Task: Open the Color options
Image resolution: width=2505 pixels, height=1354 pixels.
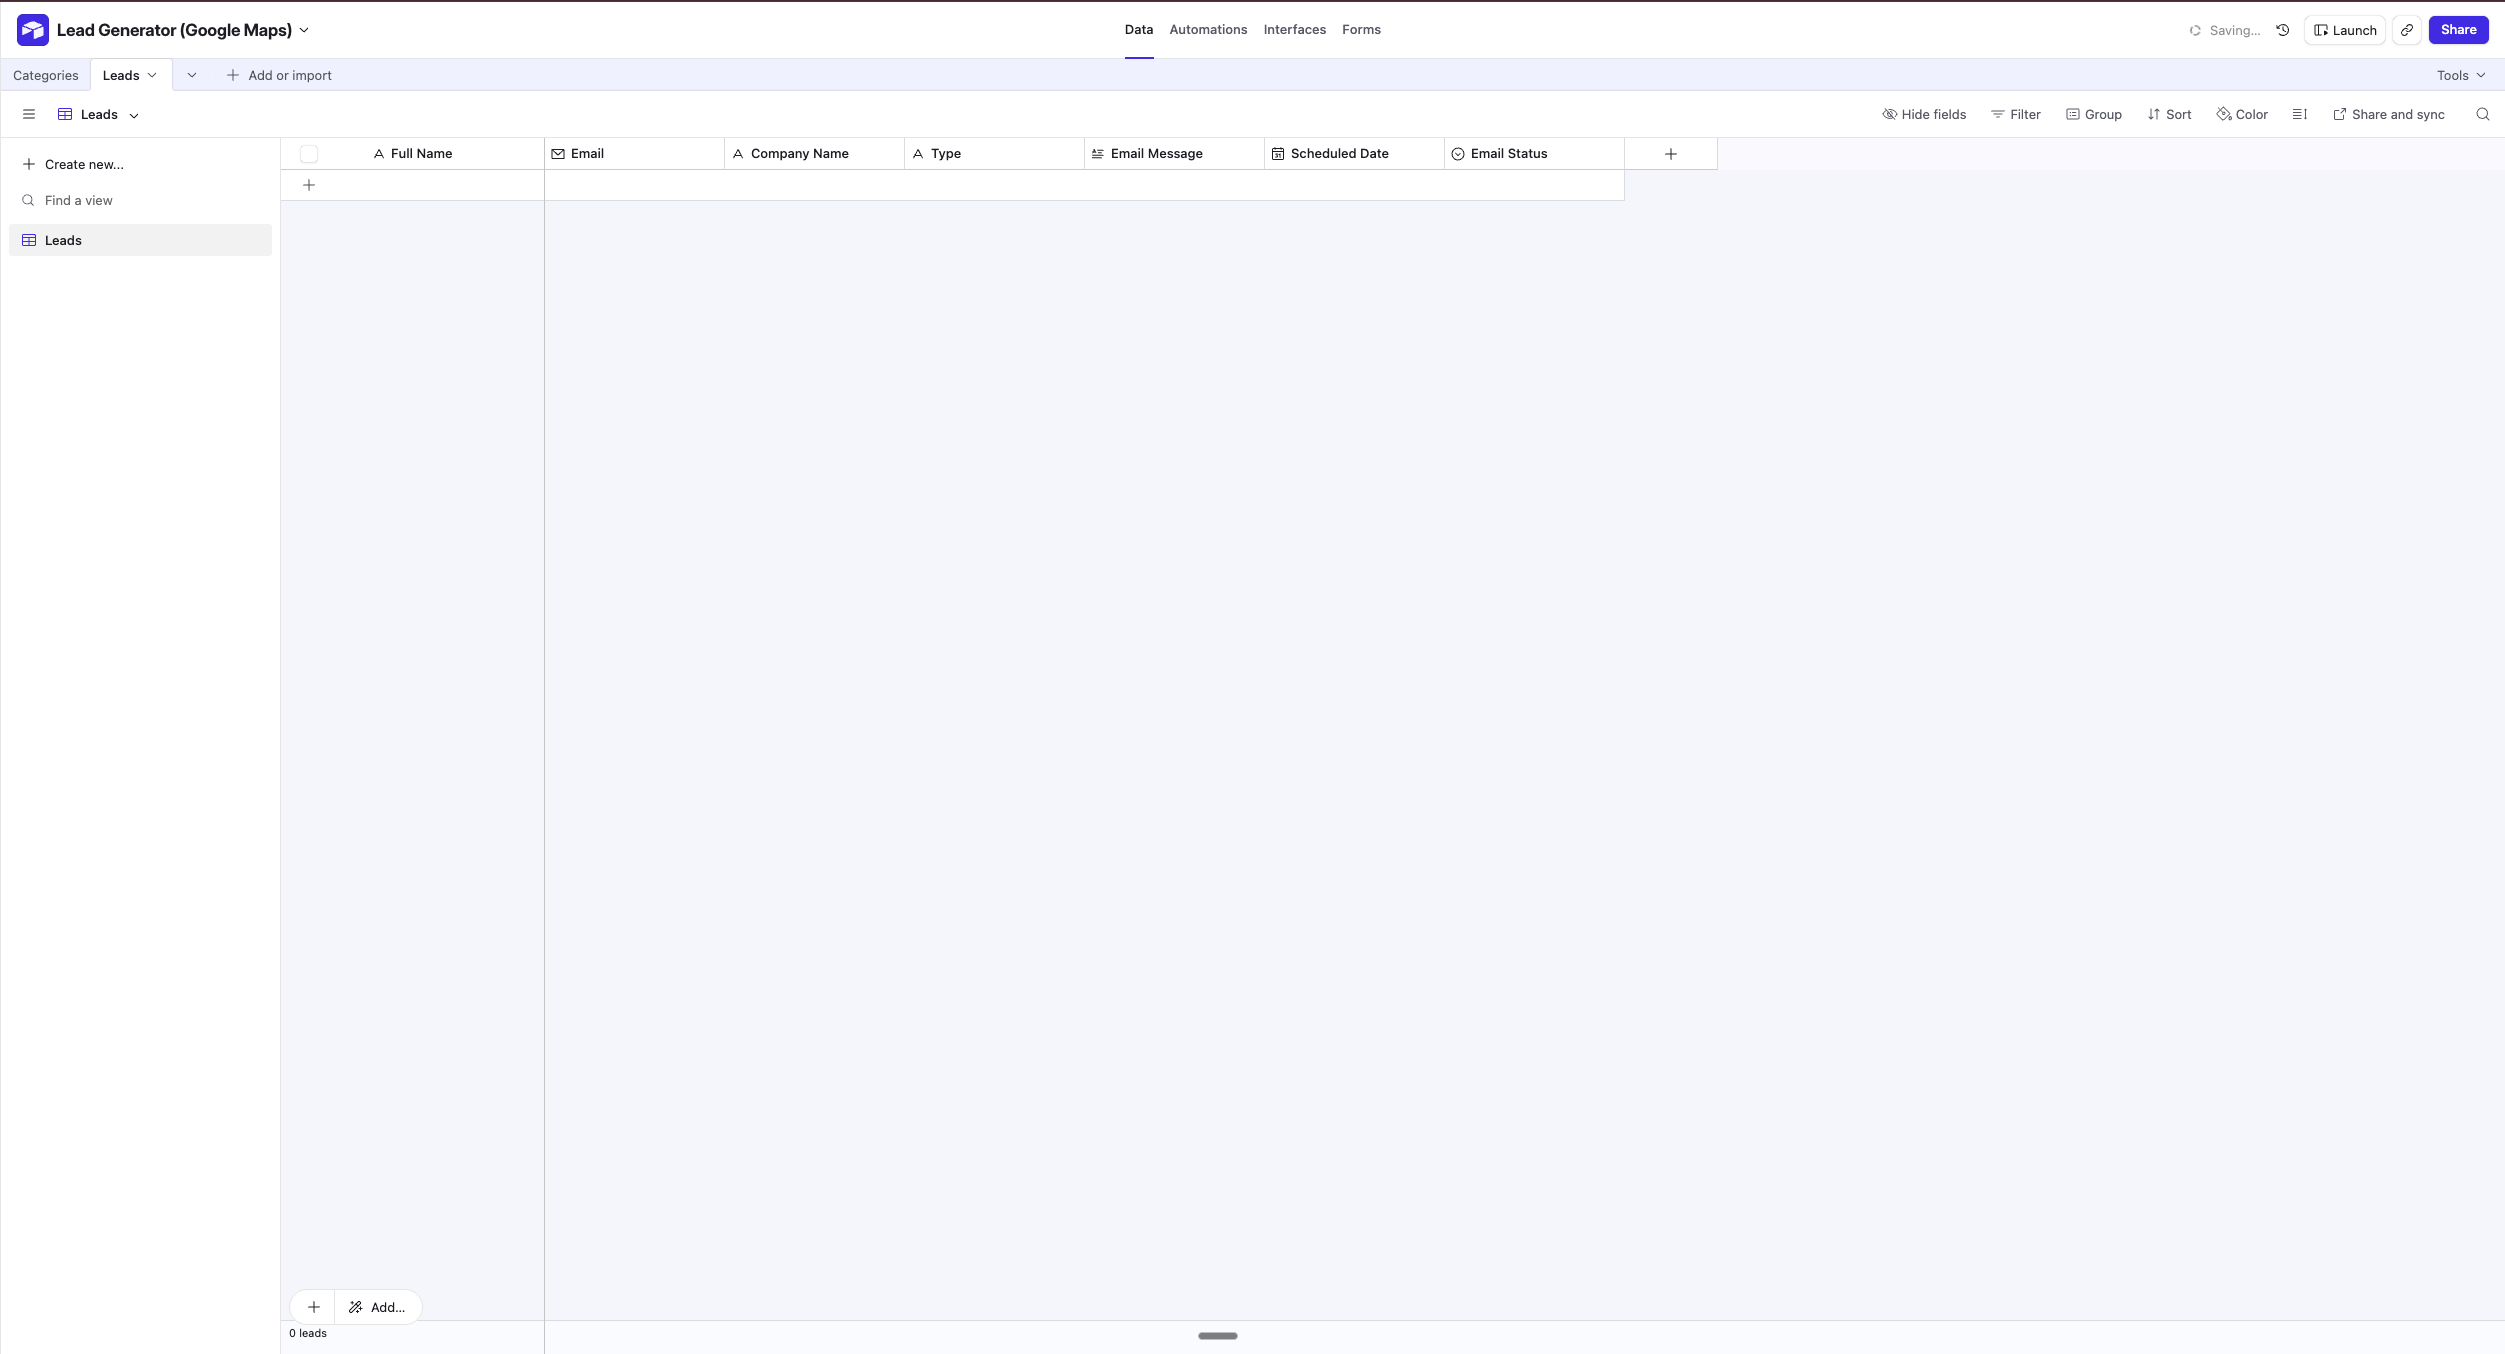Action: (2242, 114)
